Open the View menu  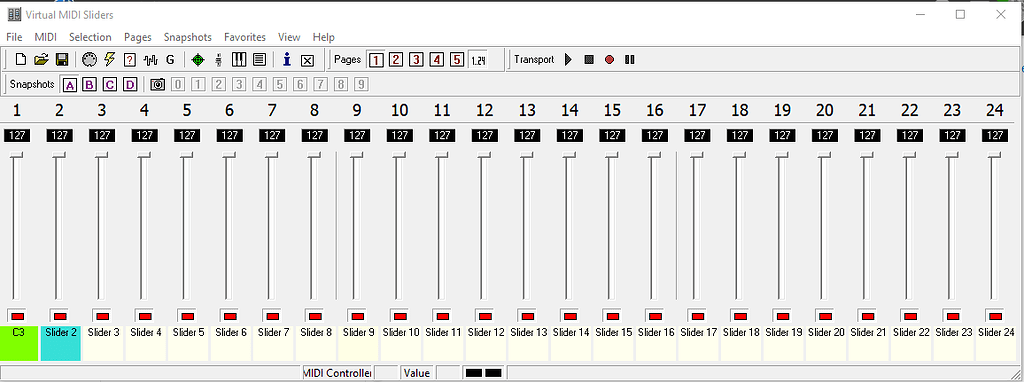(x=289, y=37)
